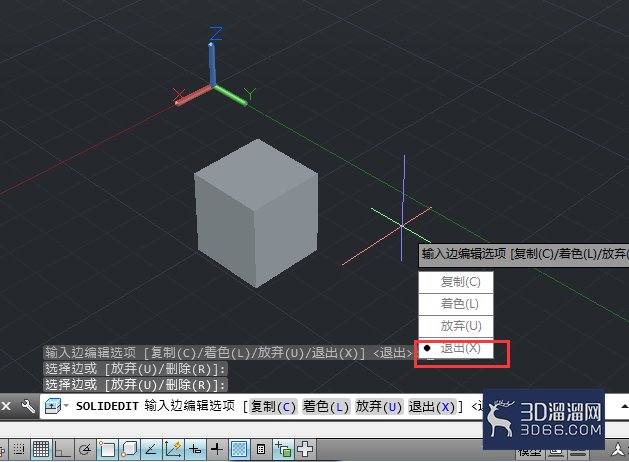Choose 放弃(U) in the popup option menu
Screen dimensions: 629x462
pos(456,326)
